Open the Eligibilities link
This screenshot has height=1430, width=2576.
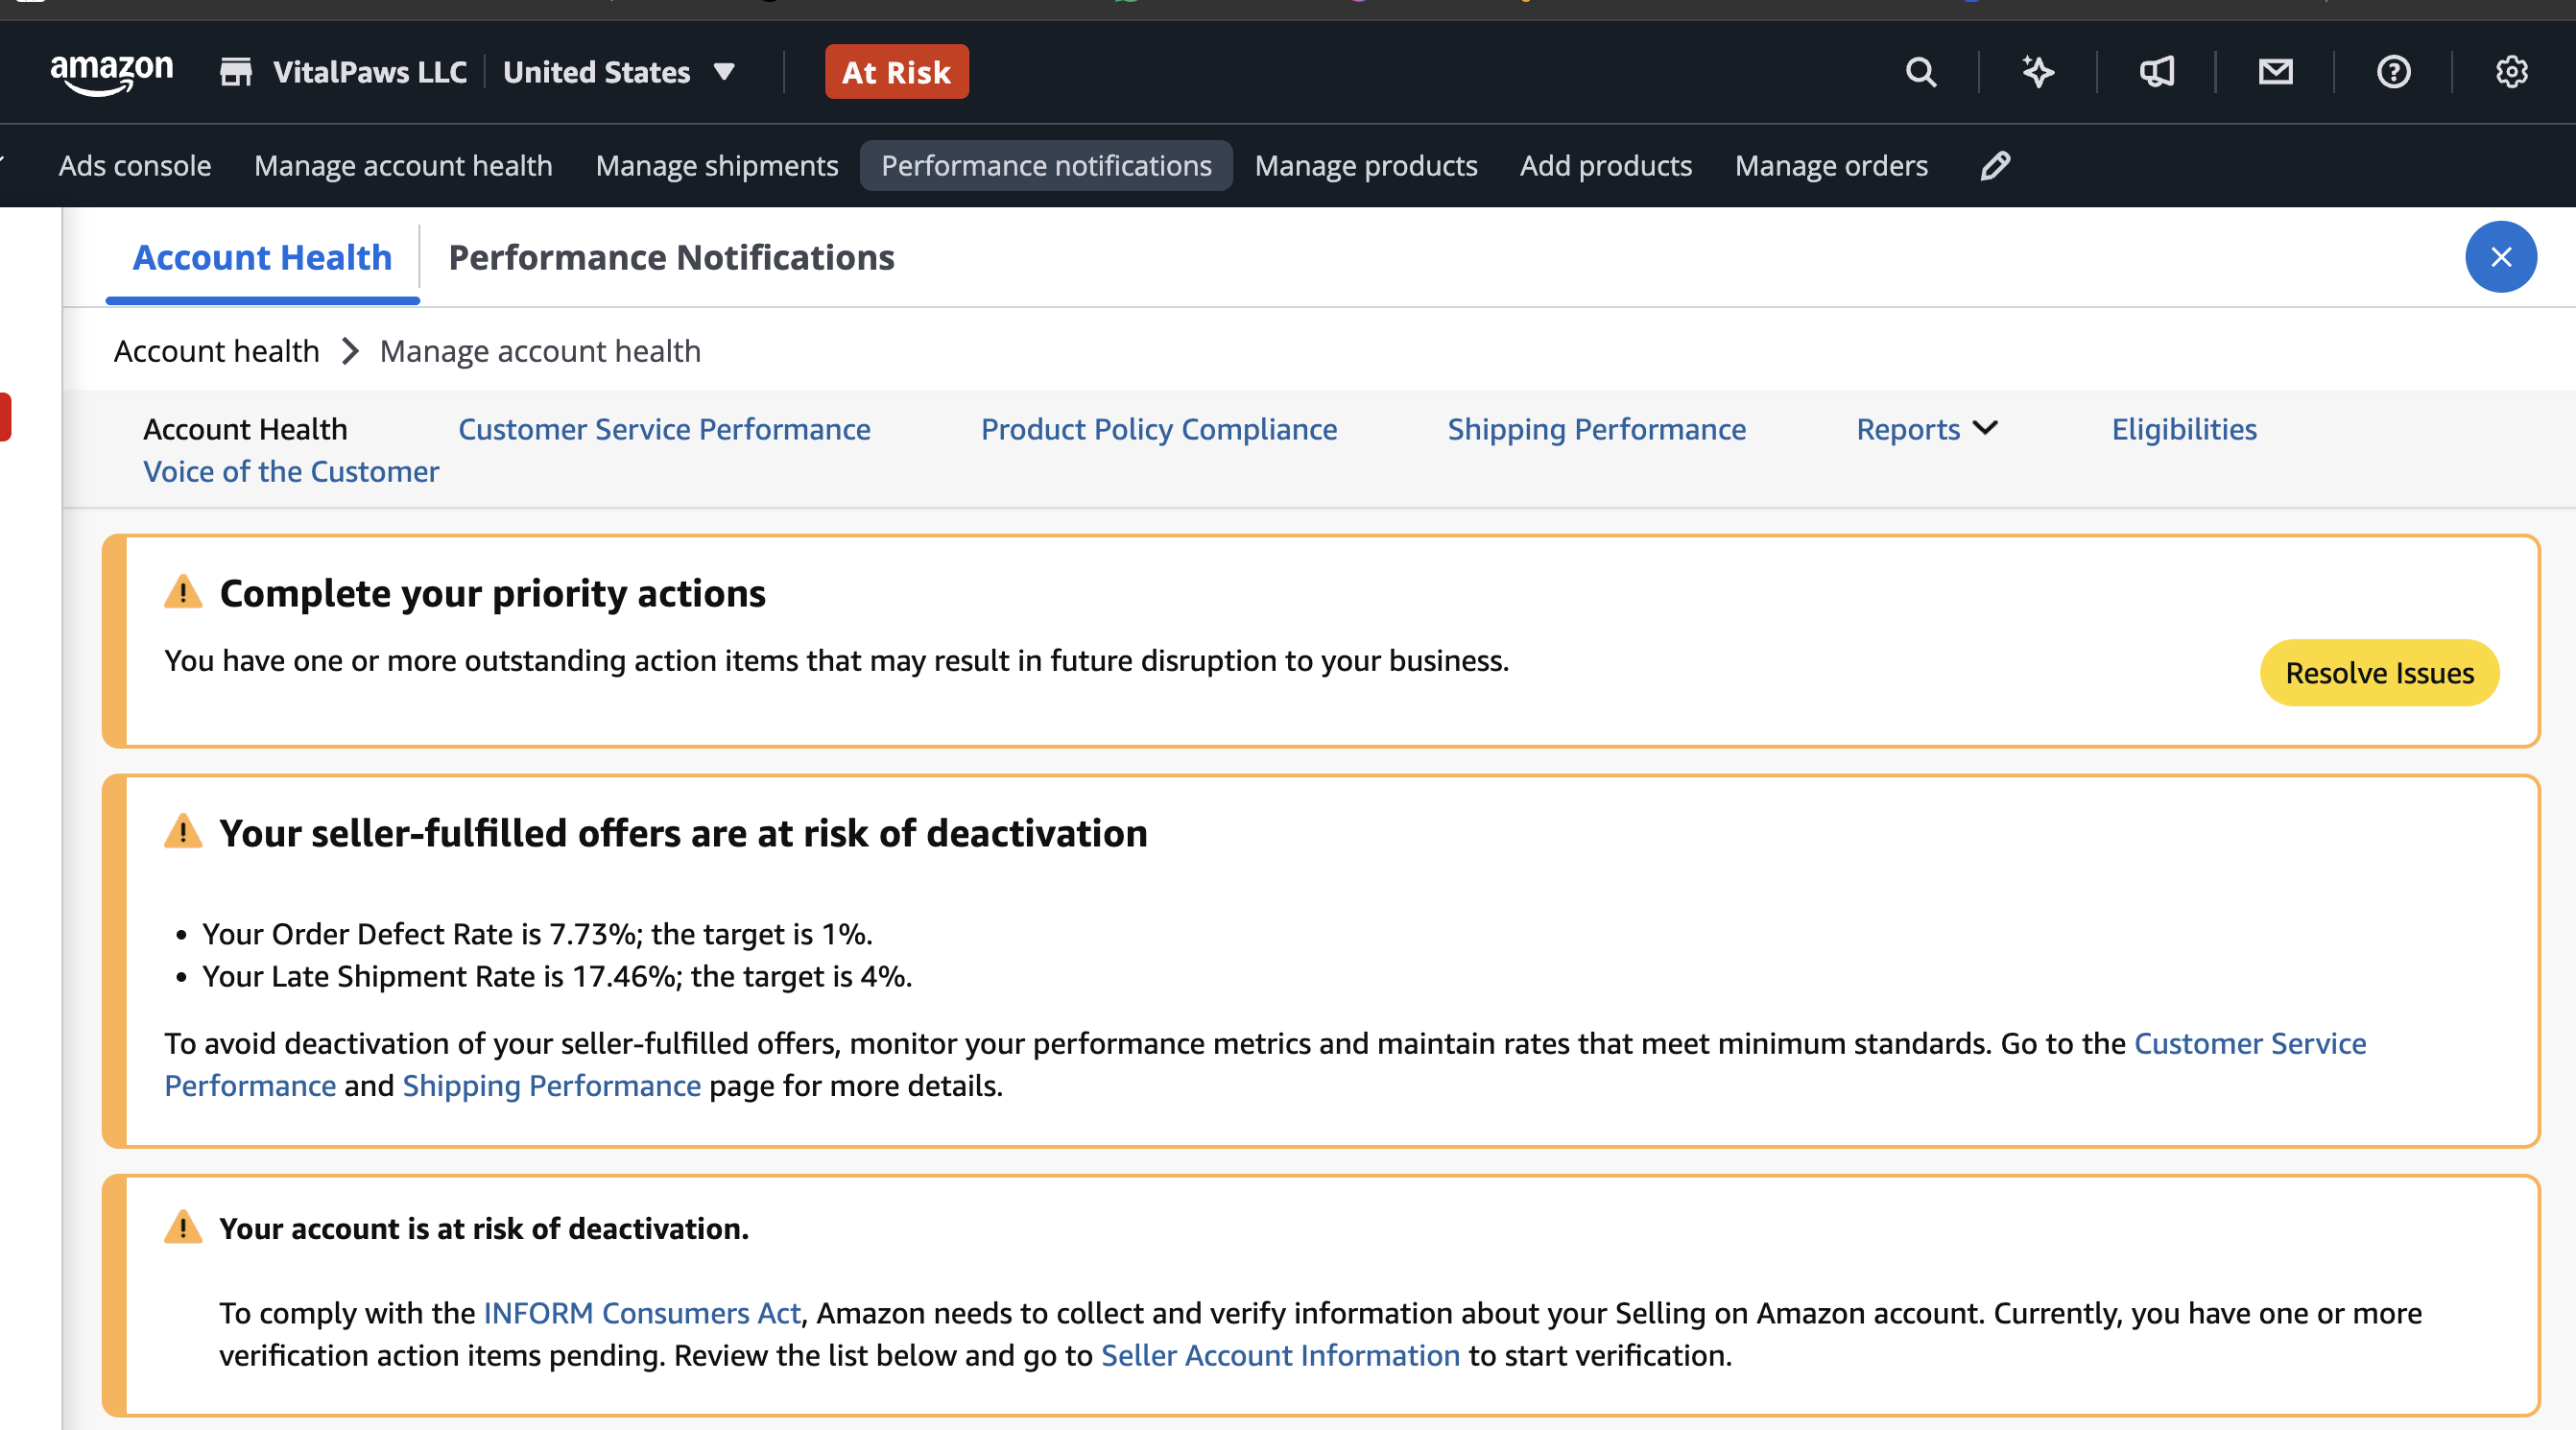(2184, 429)
